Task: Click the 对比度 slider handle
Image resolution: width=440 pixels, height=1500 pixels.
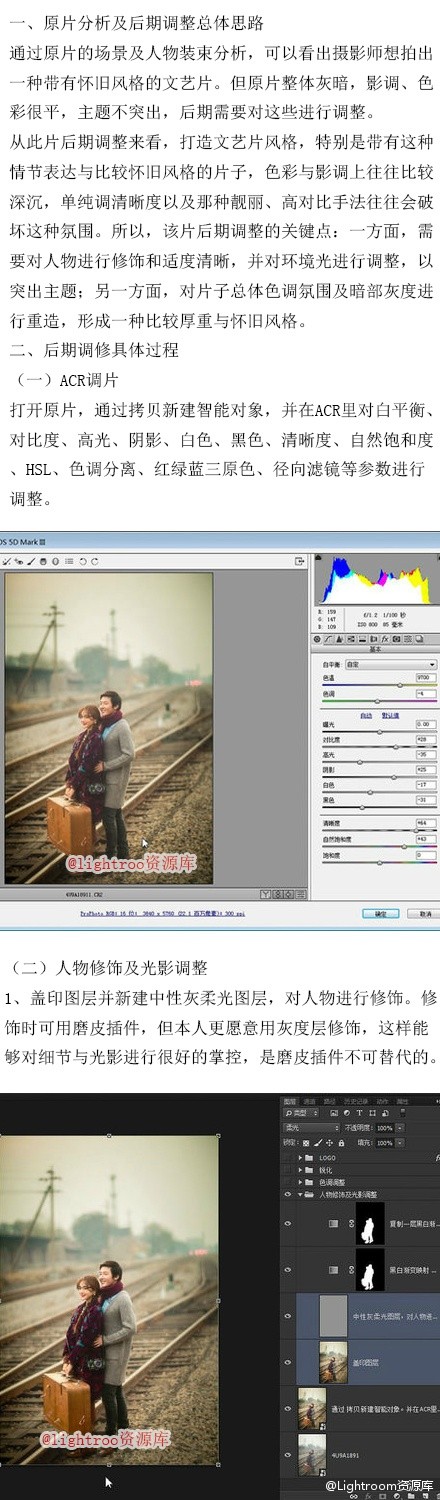Action: pos(396,747)
